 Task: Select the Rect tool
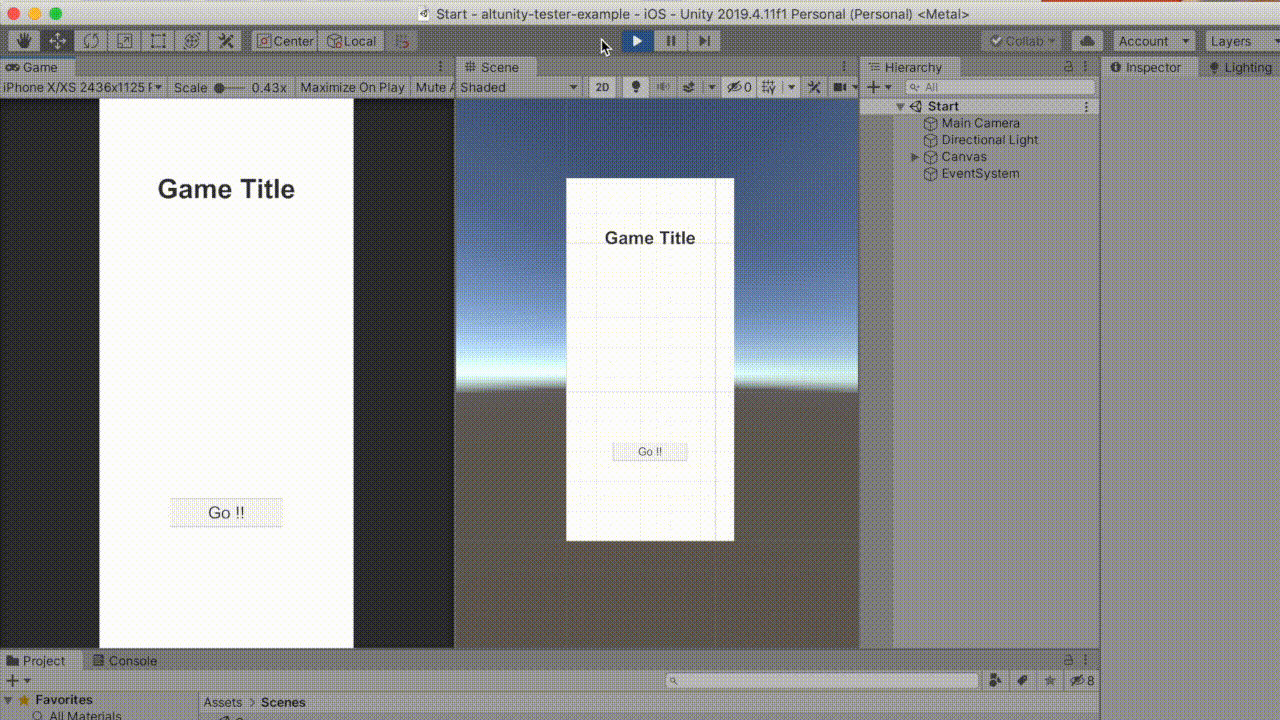tap(158, 41)
